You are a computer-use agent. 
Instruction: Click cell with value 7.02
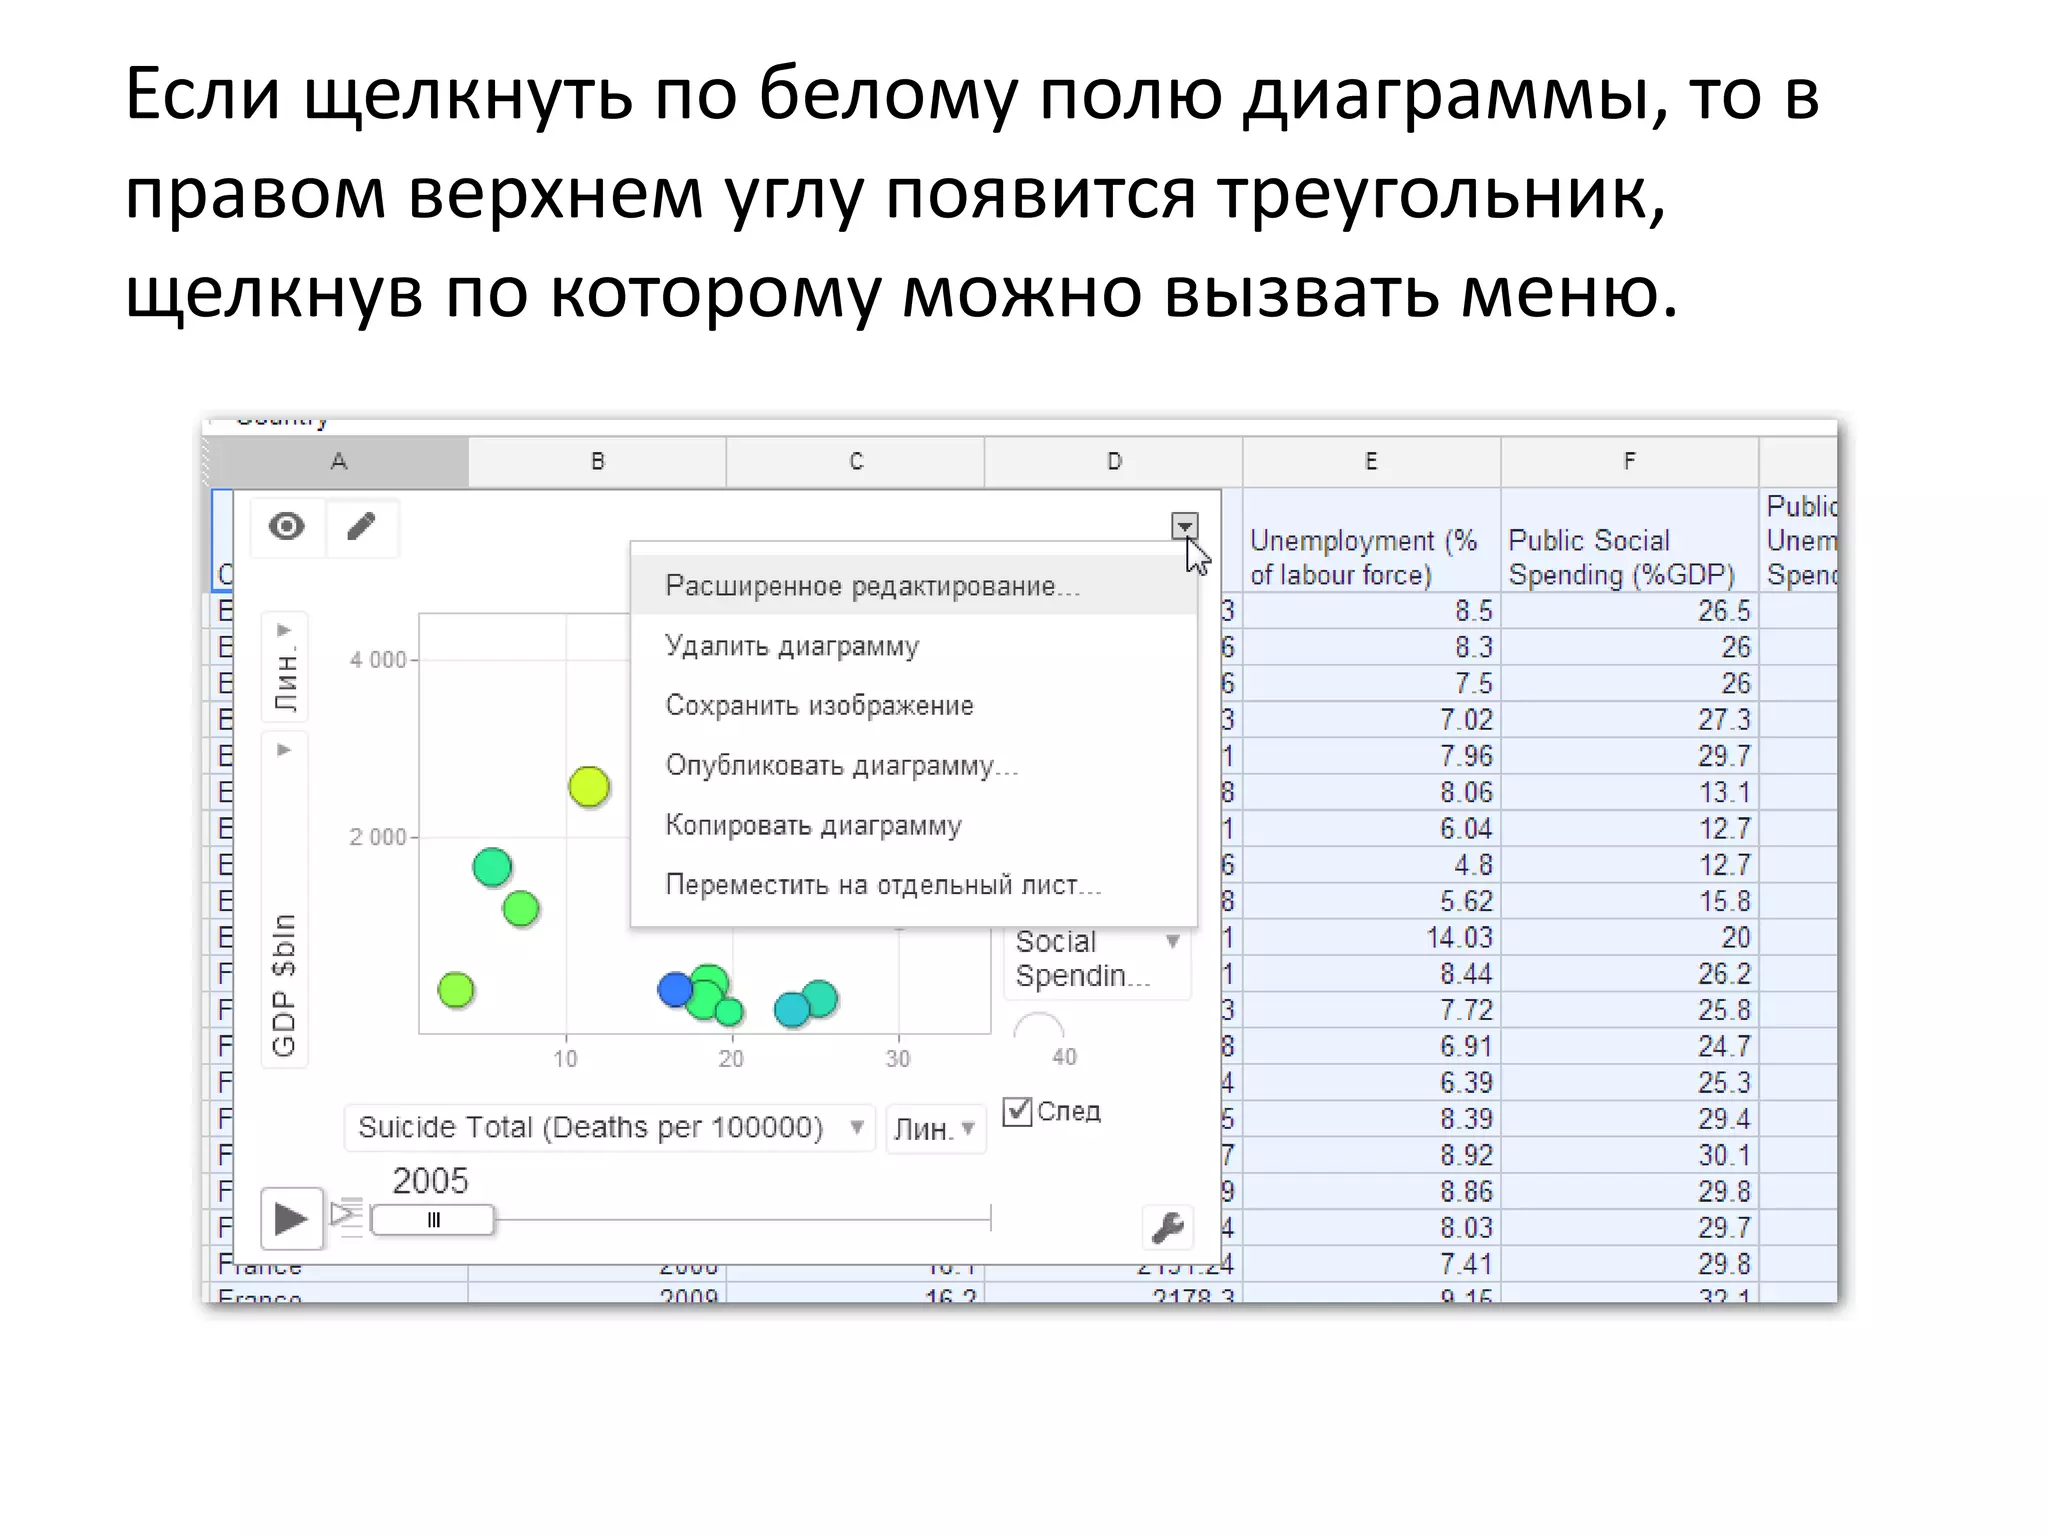(x=1371, y=720)
